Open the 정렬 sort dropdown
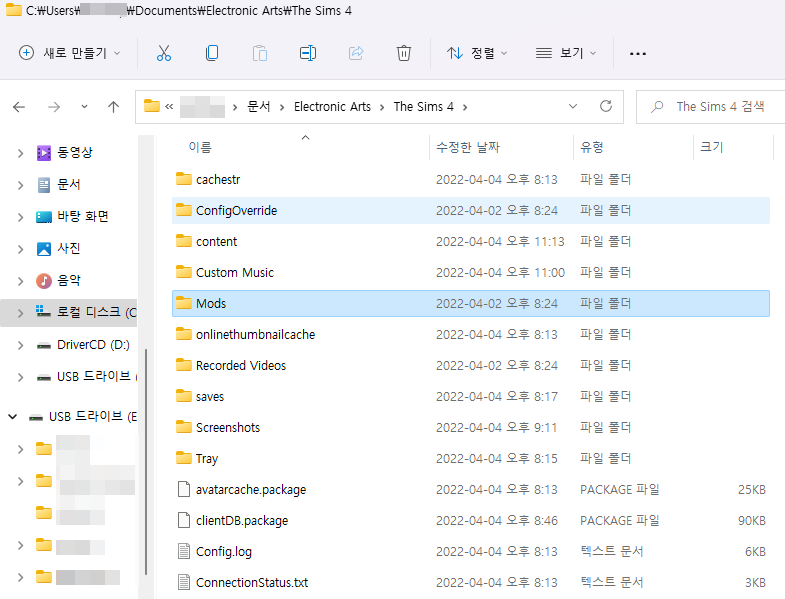Image resolution: width=785 pixels, height=599 pixels. (x=477, y=53)
